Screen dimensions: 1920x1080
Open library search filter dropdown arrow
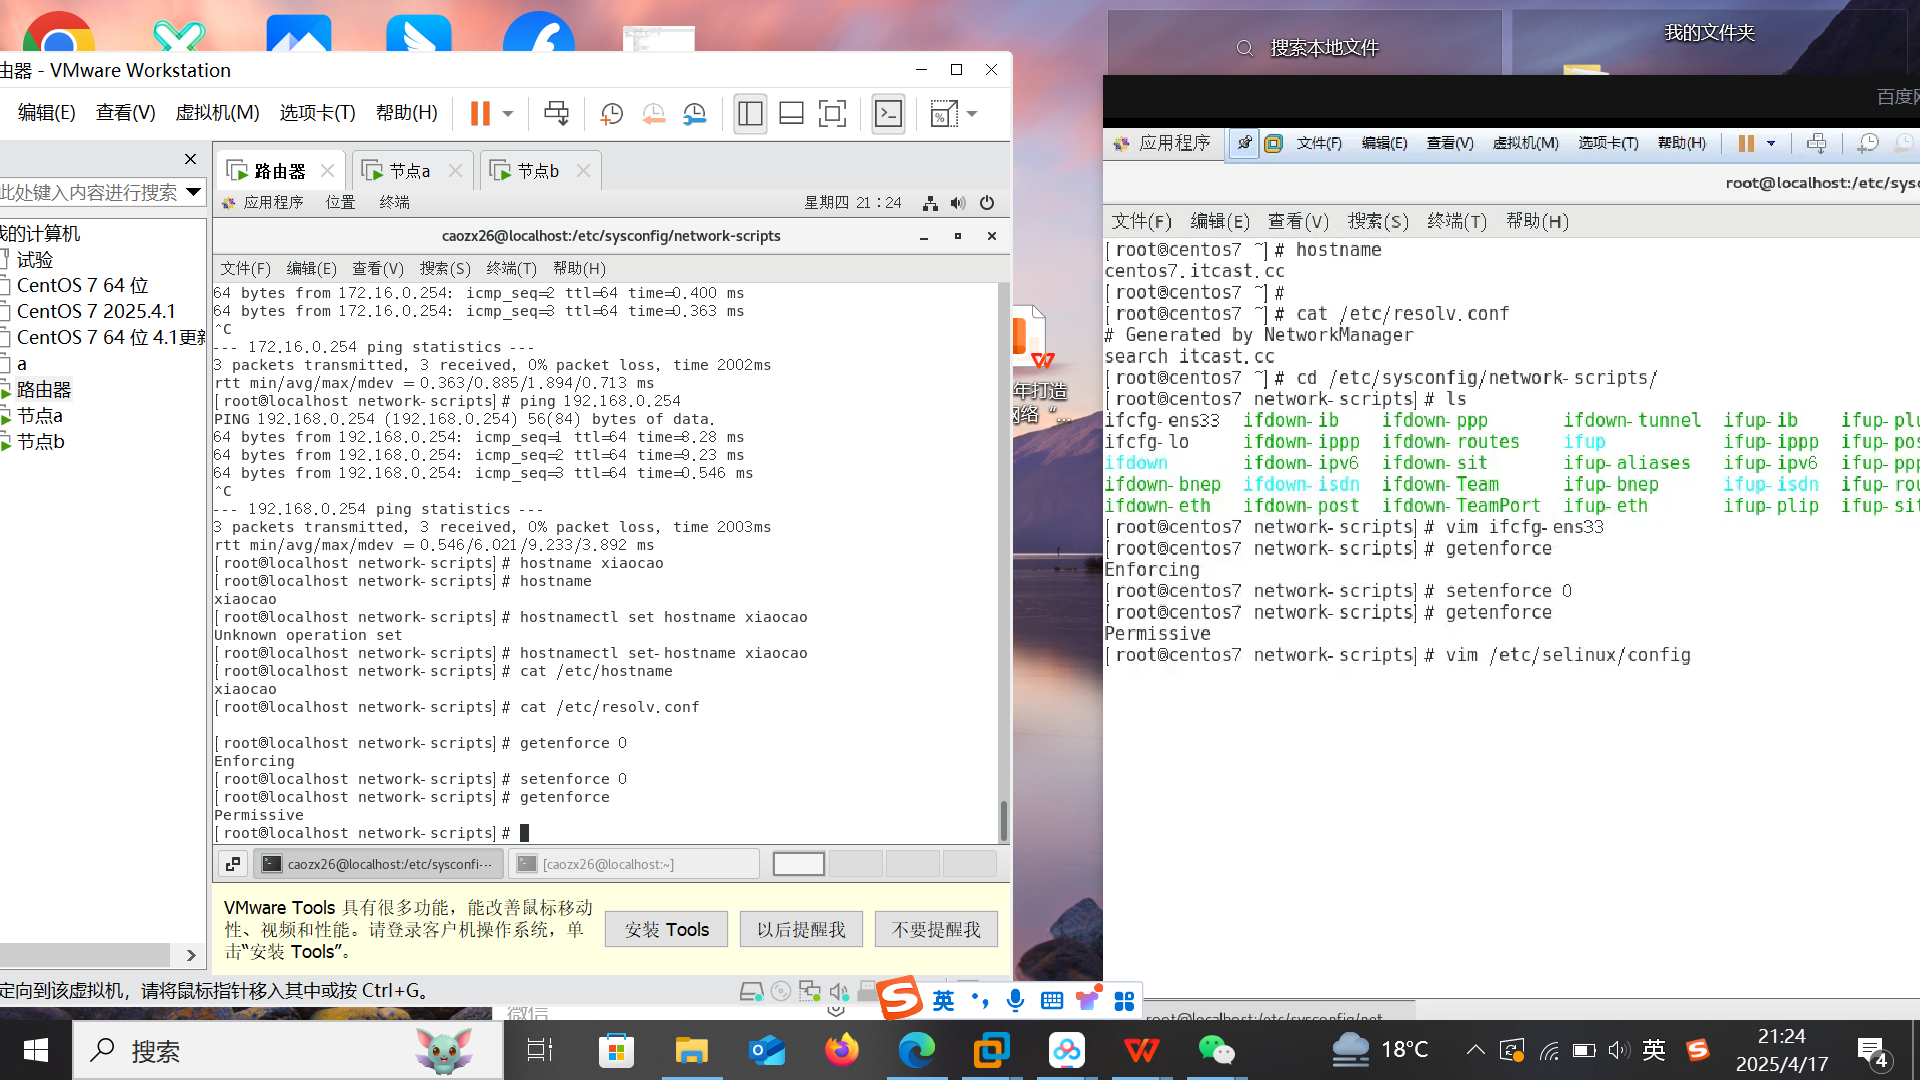[x=194, y=191]
